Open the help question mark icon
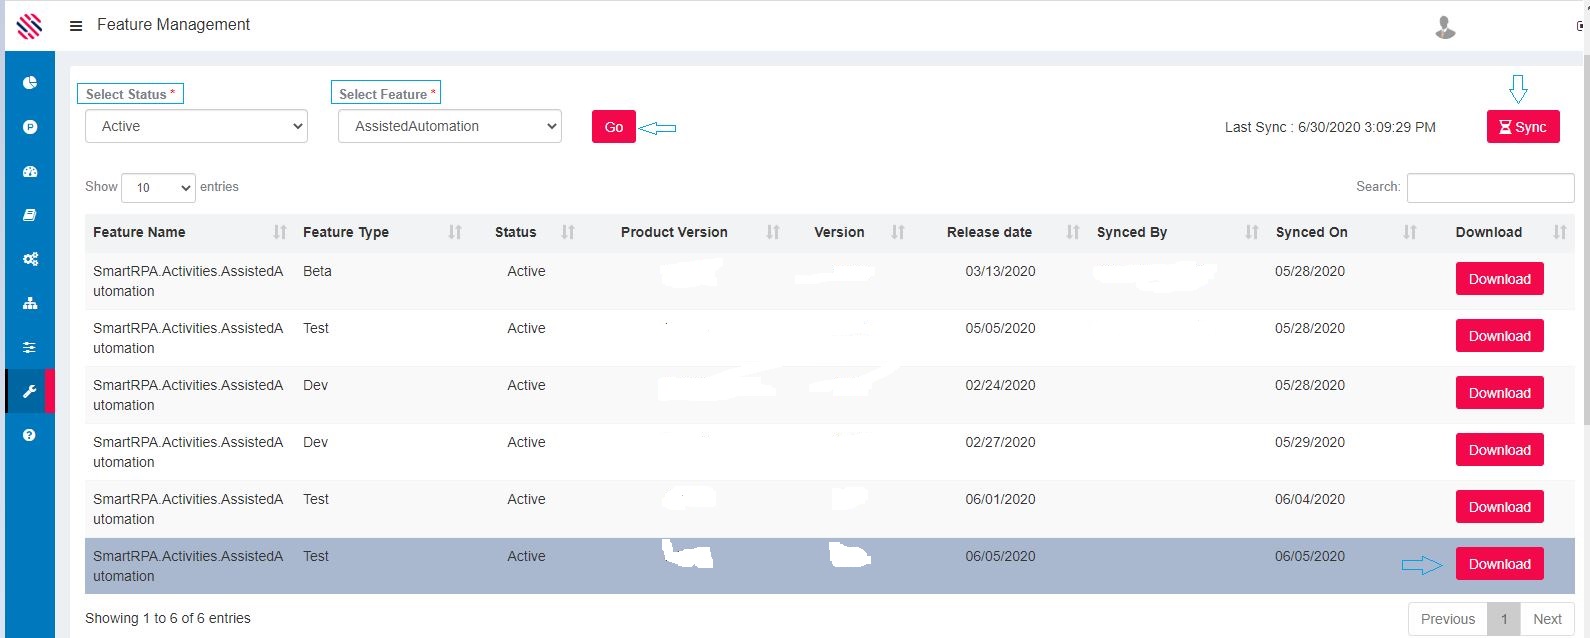The height and width of the screenshot is (638, 1590). [30, 435]
